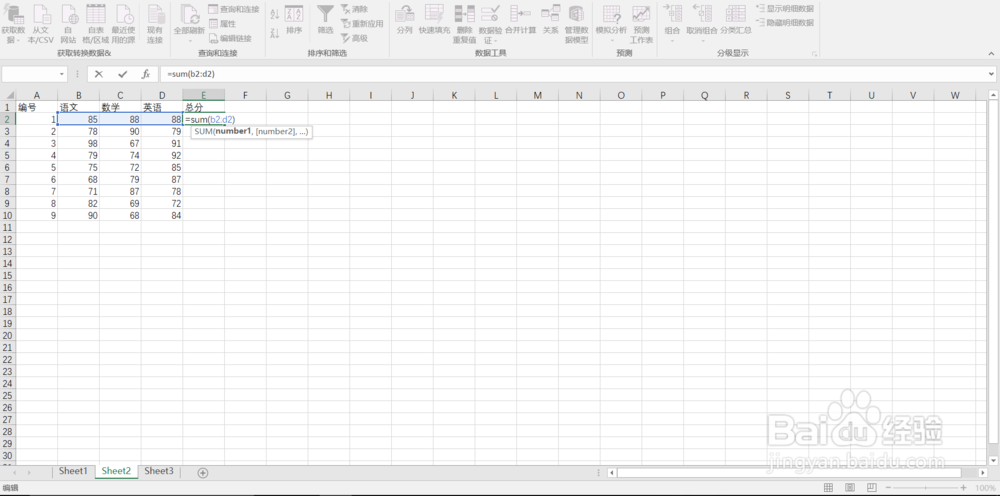Open the 从文本/CSV import tool
This screenshot has width=1000, height=496.
click(42, 24)
